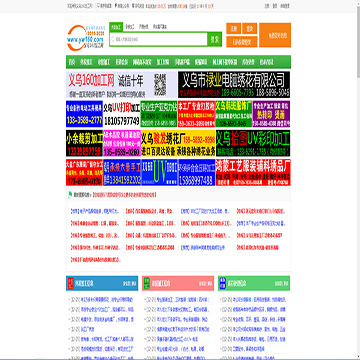Click the red icon in blue section header
This screenshot has width=360, height=360.
[x=70, y=283]
